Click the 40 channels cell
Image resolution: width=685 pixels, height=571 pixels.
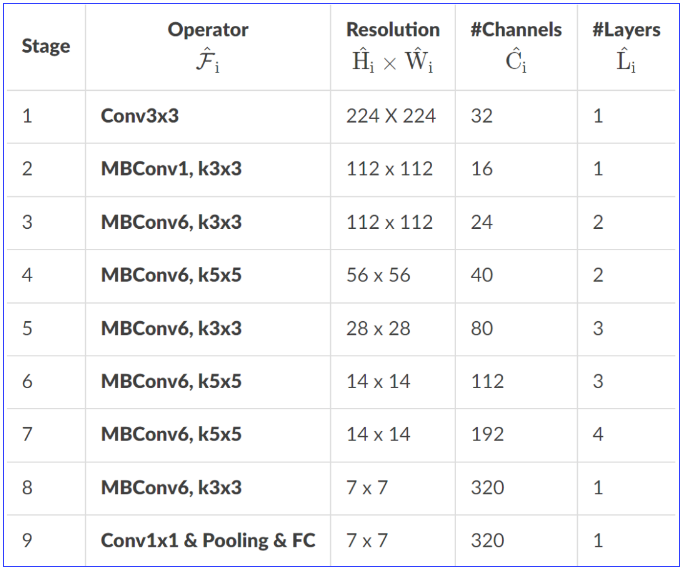pyautogui.click(x=481, y=275)
